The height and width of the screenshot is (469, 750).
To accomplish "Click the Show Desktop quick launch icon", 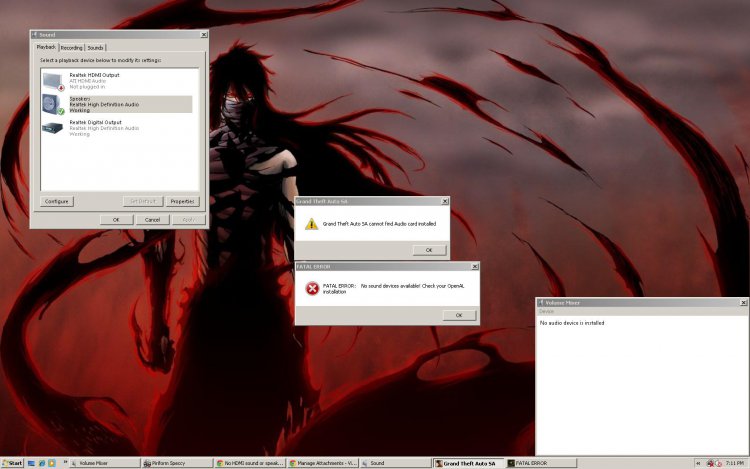I will click(32, 463).
